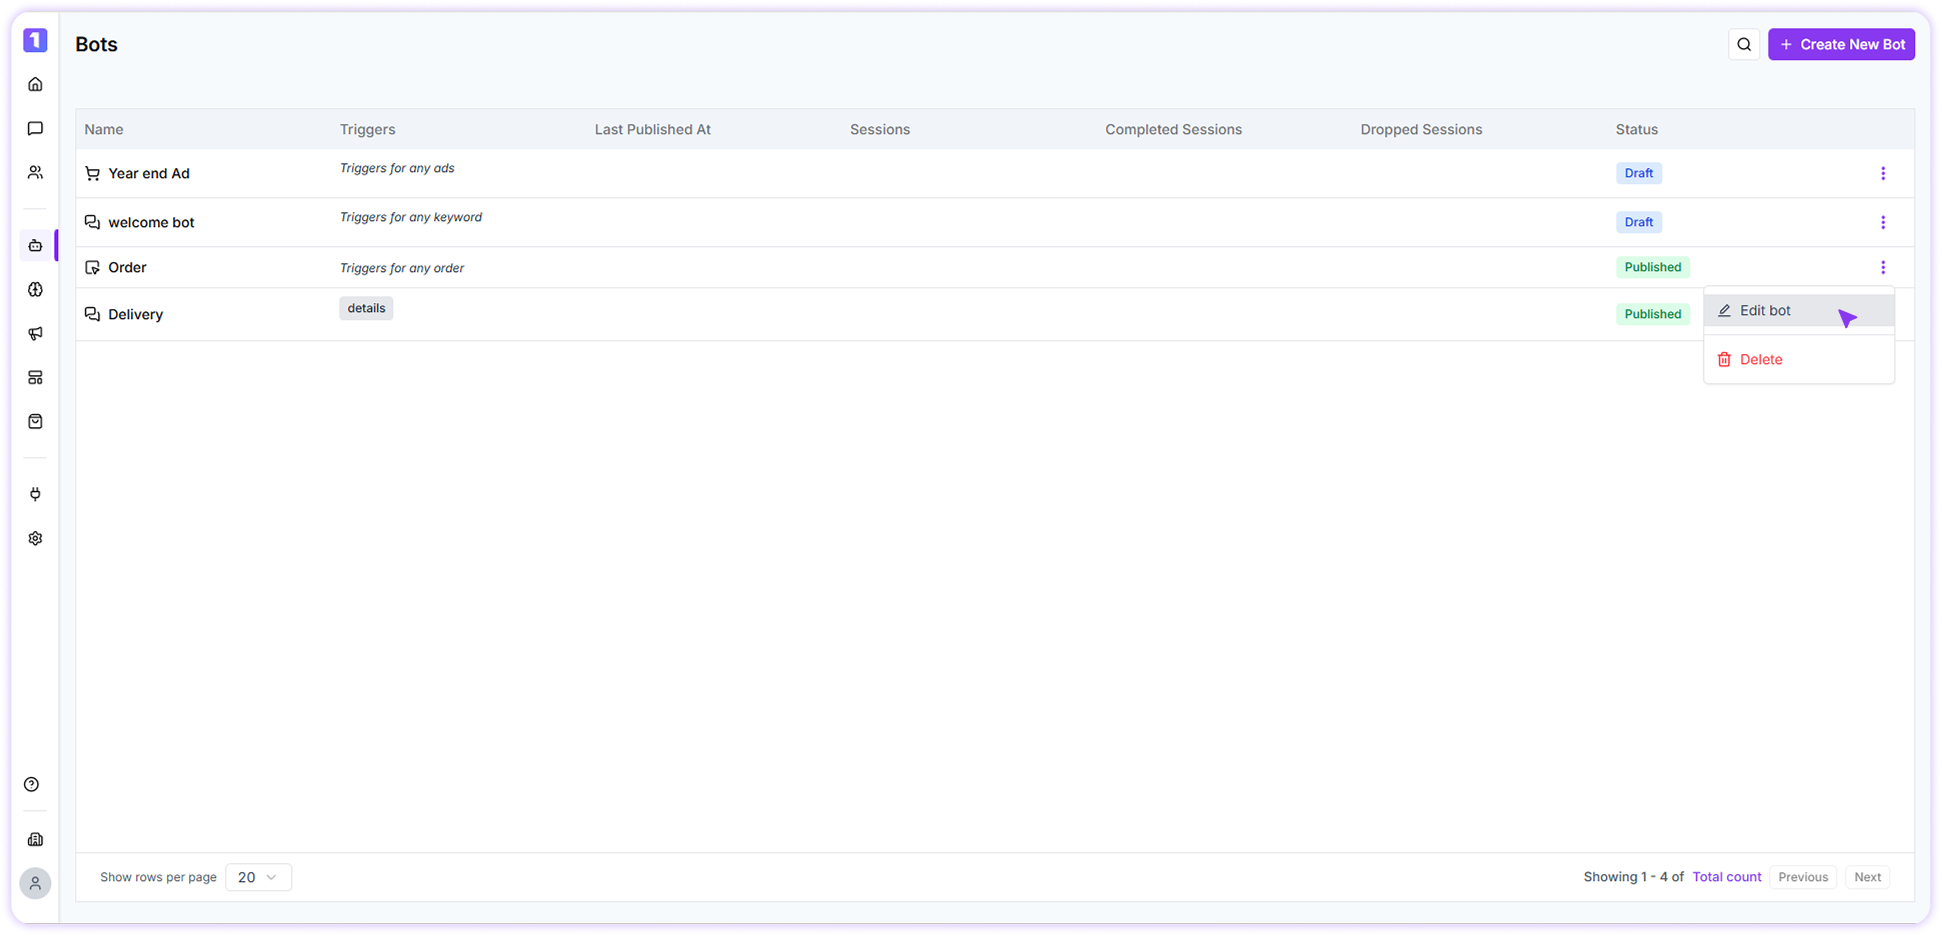Open the shopping bag commerce icon
Image resolution: width=1942 pixels, height=936 pixels.
point(35,421)
